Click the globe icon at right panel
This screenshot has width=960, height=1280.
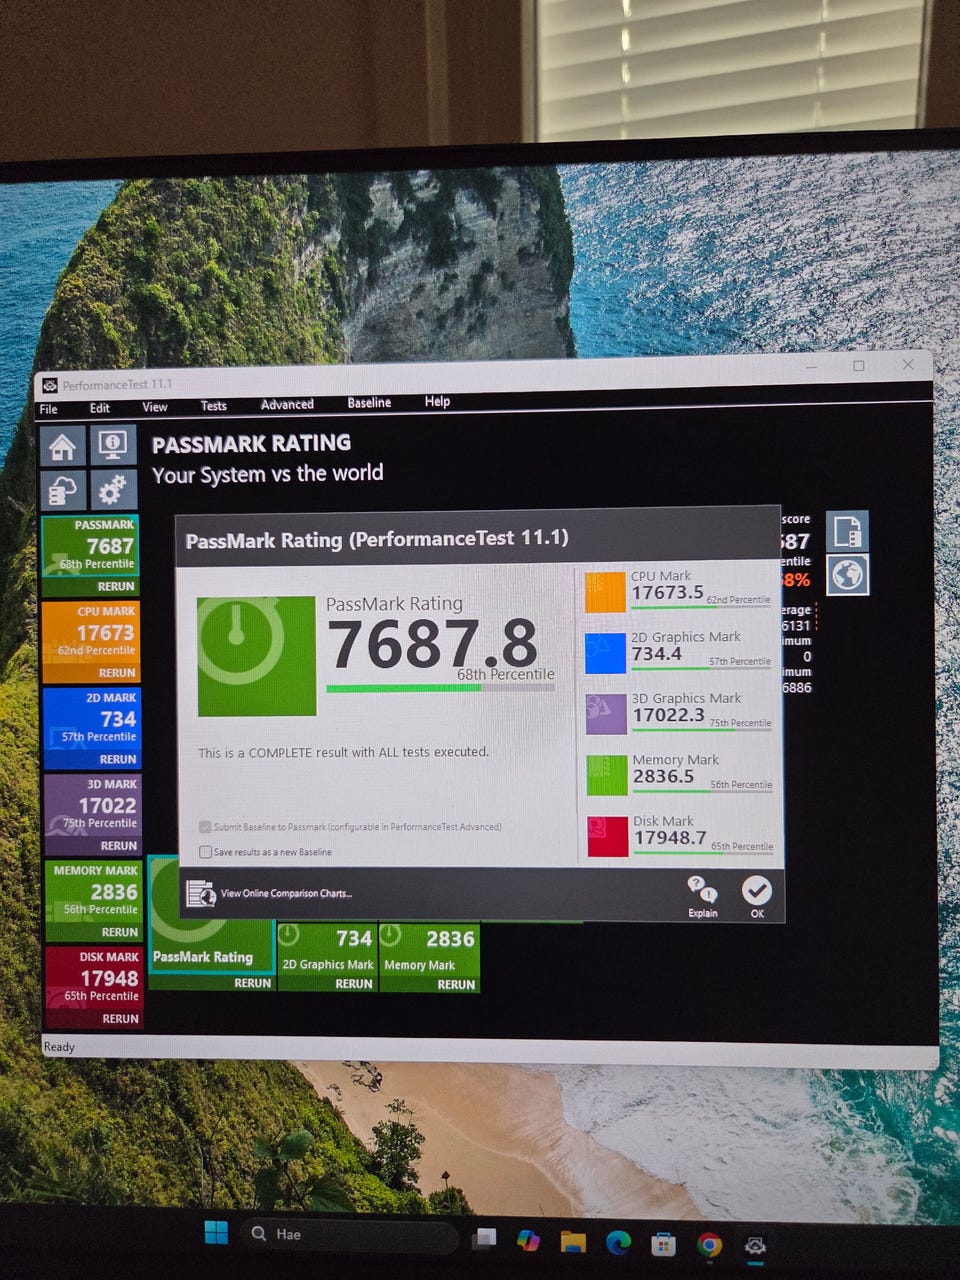[x=848, y=576]
